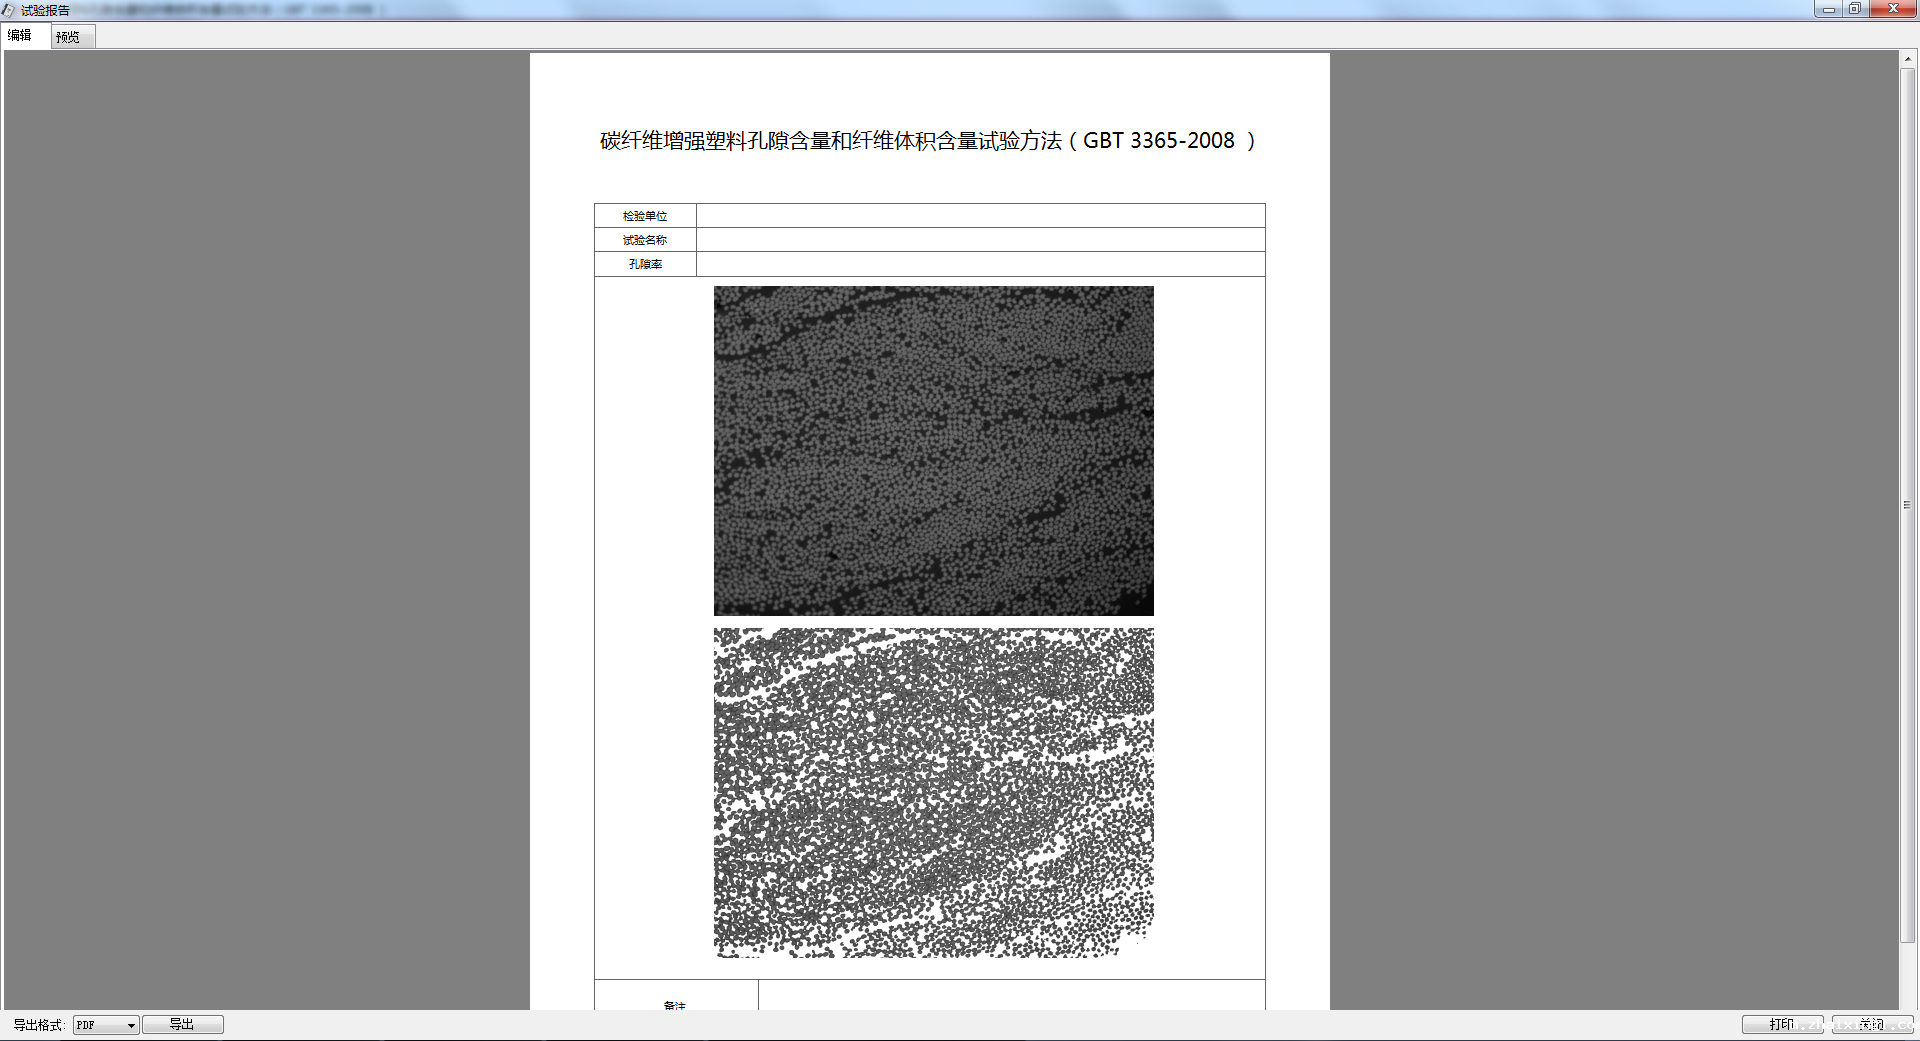Image resolution: width=1920 pixels, height=1041 pixels.
Task: Click the 导出 export button
Action: coord(182,1024)
